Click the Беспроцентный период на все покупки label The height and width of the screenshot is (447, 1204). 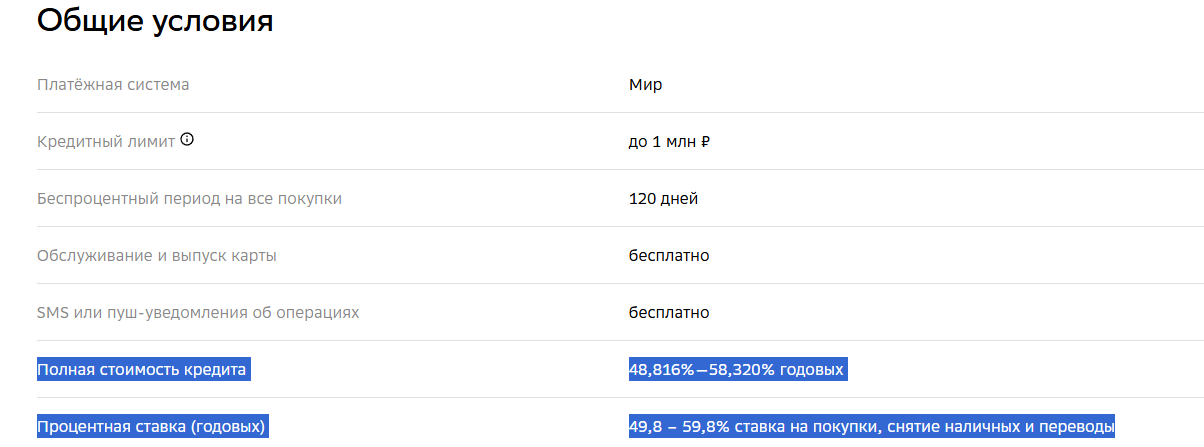pyautogui.click(x=189, y=199)
